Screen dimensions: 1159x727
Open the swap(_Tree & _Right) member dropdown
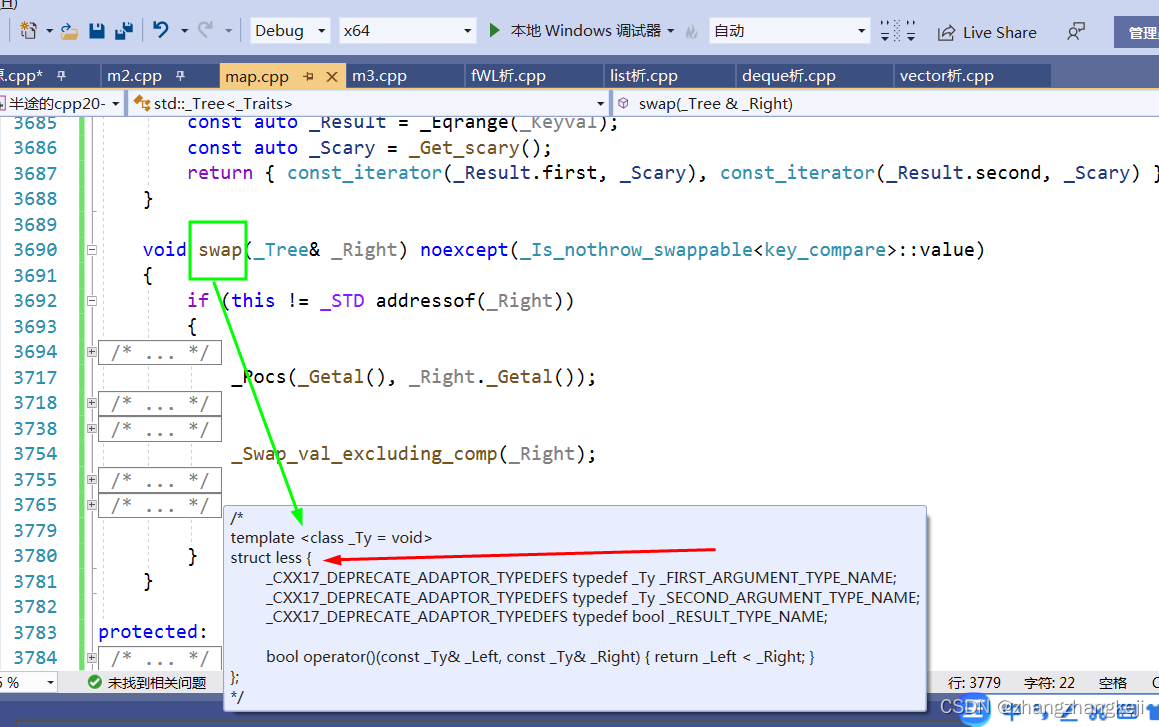point(886,103)
